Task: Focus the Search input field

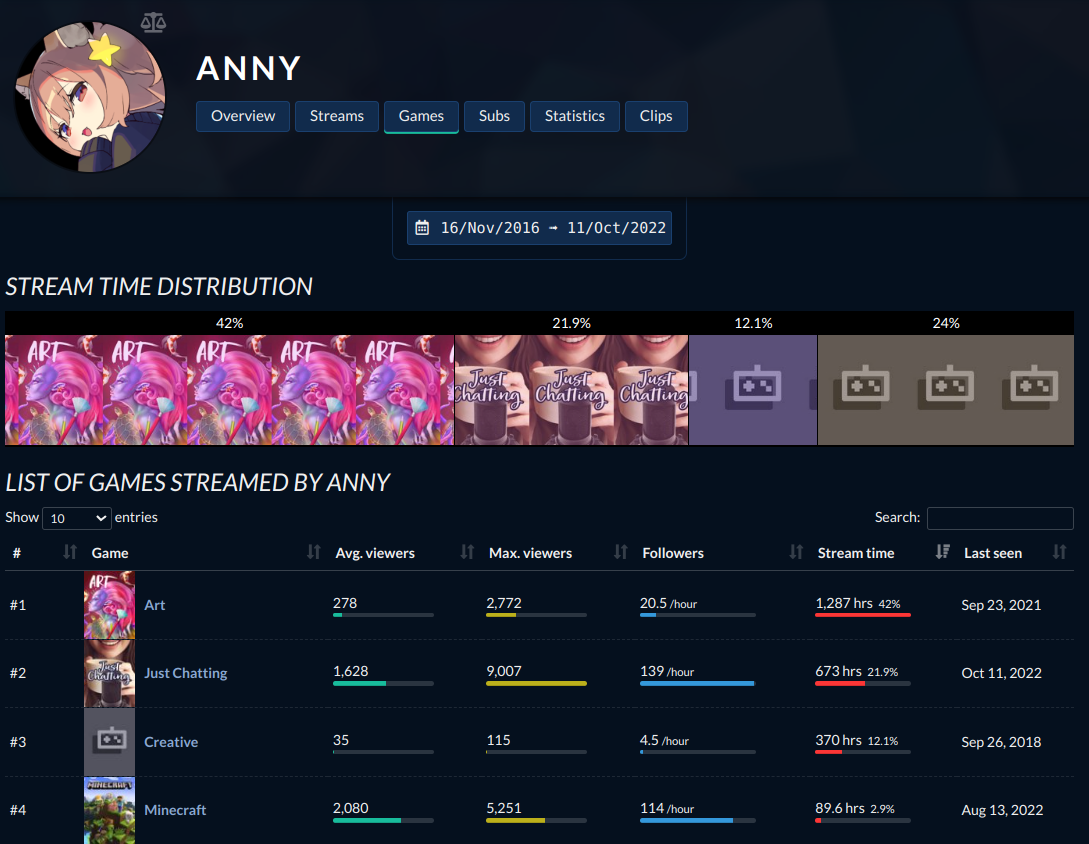Action: point(1000,518)
